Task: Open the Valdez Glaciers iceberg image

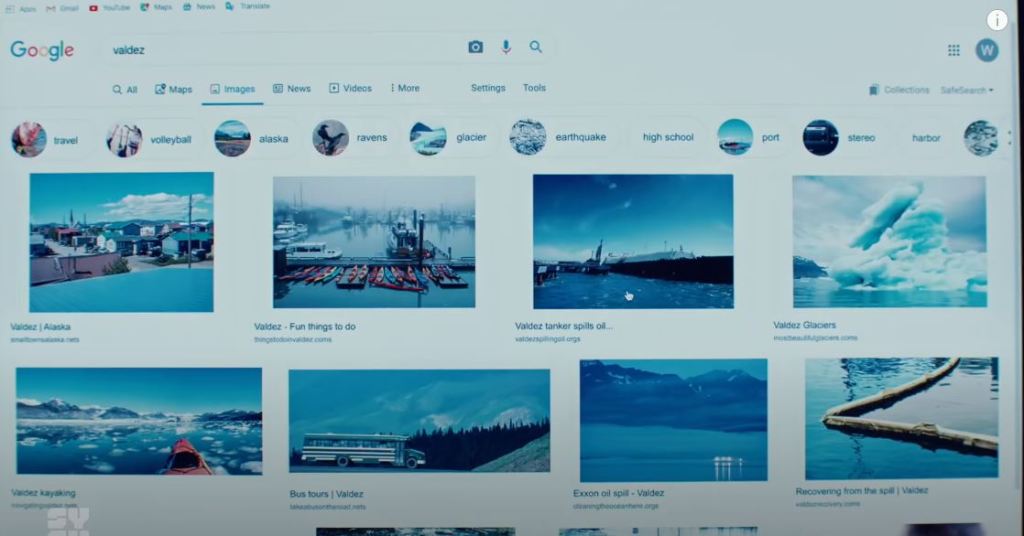Action: coord(889,241)
